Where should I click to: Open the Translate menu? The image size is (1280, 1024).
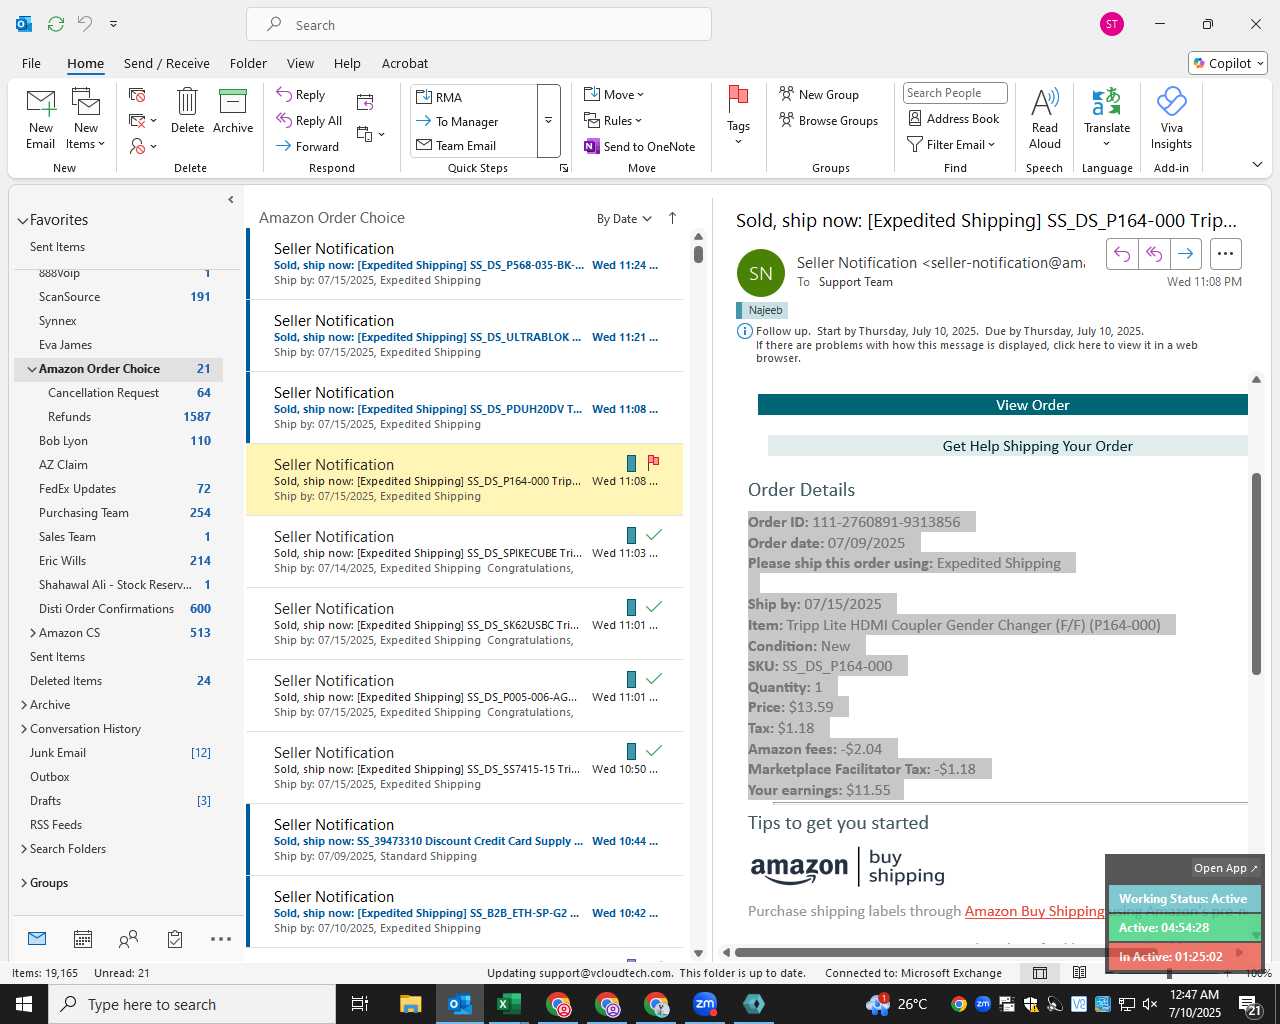[1107, 118]
